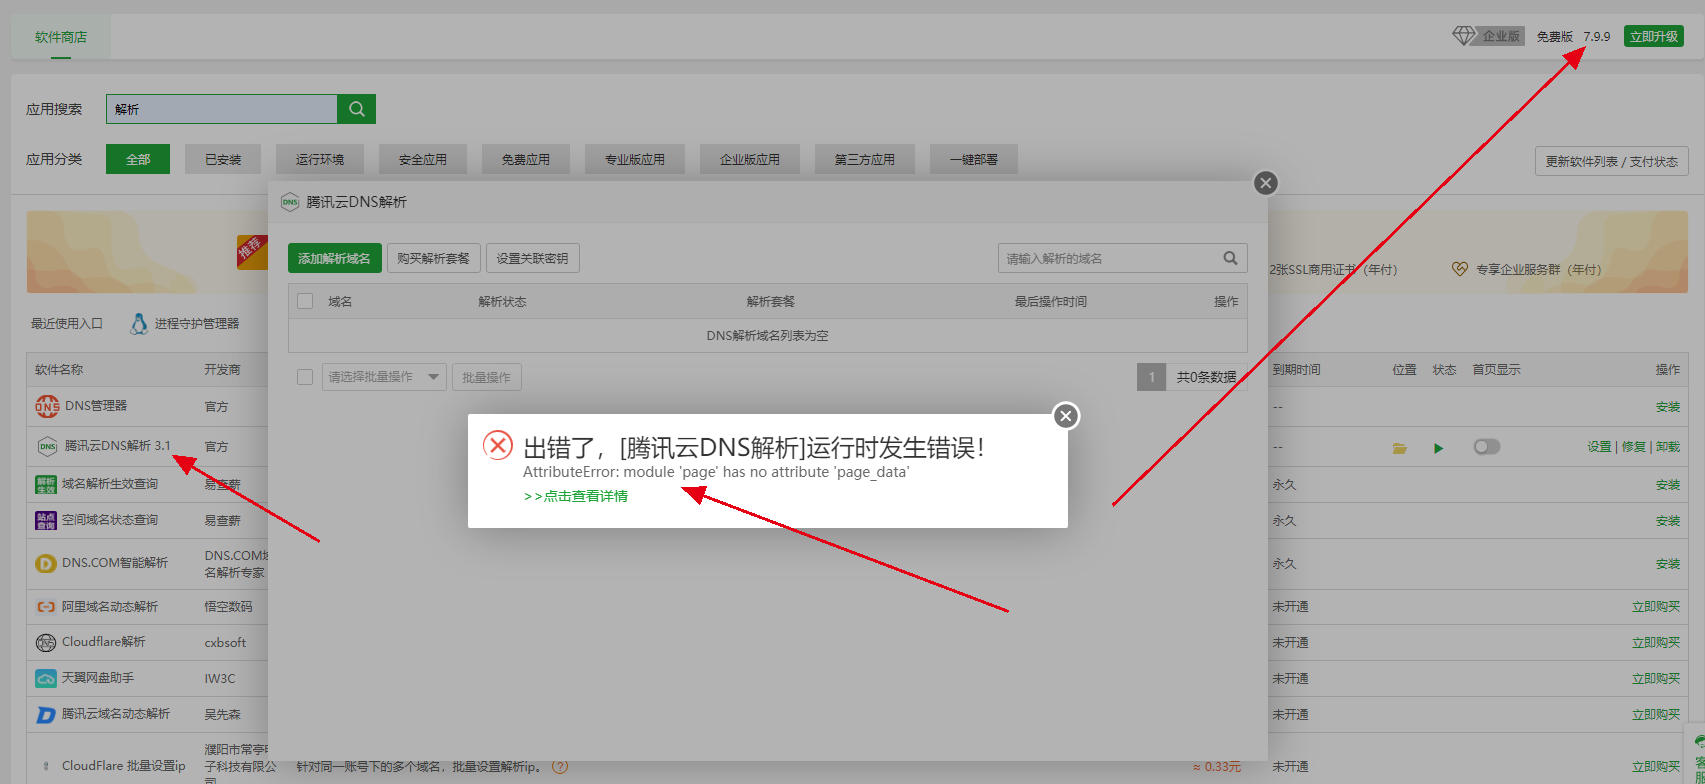Screen dimensions: 1705x784
Task: Click the 域名解析生效查询 icon
Action: (46, 484)
